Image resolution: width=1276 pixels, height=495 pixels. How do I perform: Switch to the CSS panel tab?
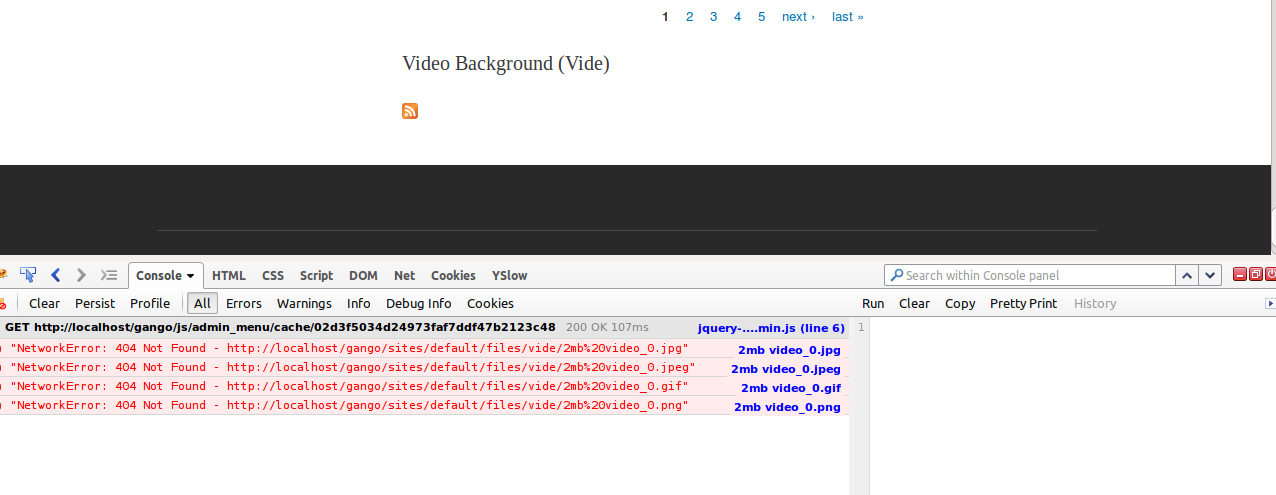point(273,276)
